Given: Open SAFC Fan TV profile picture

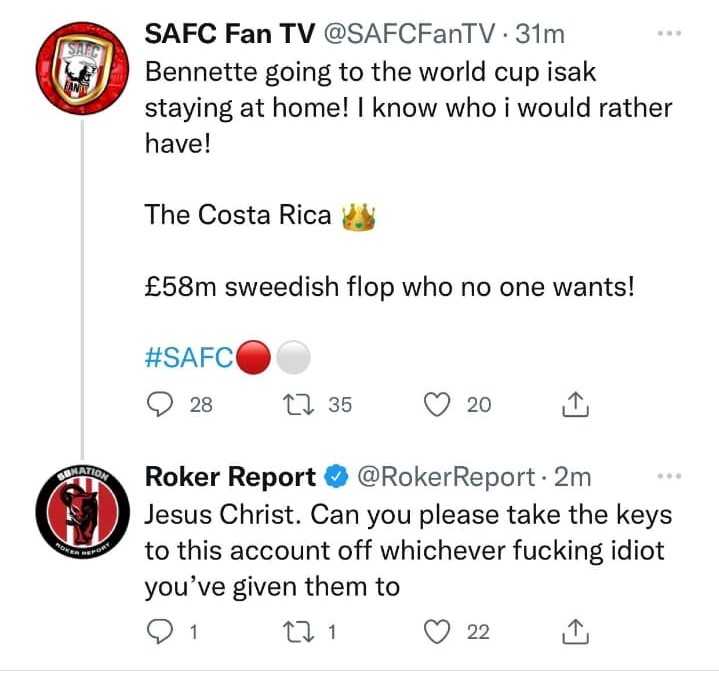Looking at the screenshot, I should 83,68.
